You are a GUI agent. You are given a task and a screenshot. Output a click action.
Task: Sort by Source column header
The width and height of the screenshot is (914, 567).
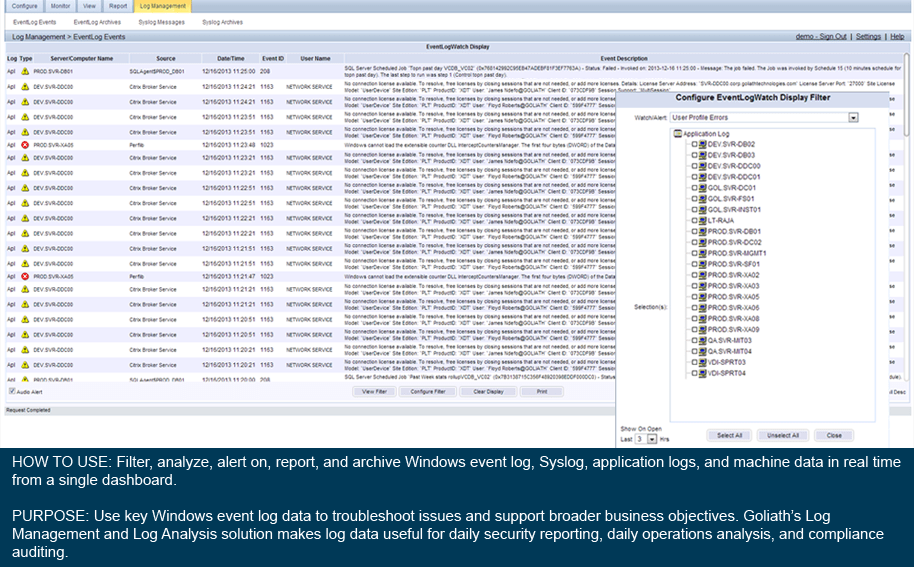point(166,58)
